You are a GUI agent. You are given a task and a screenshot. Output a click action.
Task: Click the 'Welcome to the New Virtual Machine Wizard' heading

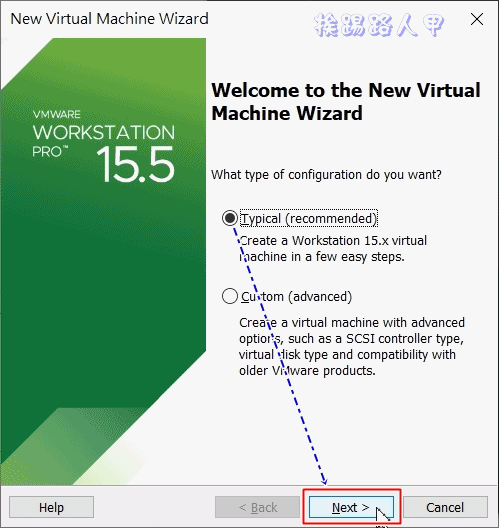[346, 101]
